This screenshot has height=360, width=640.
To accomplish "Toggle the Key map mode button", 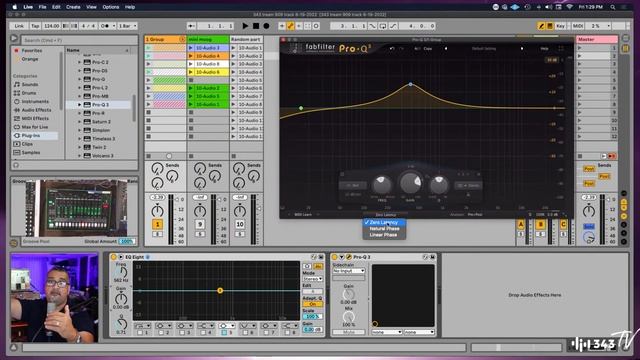I will click(560, 26).
